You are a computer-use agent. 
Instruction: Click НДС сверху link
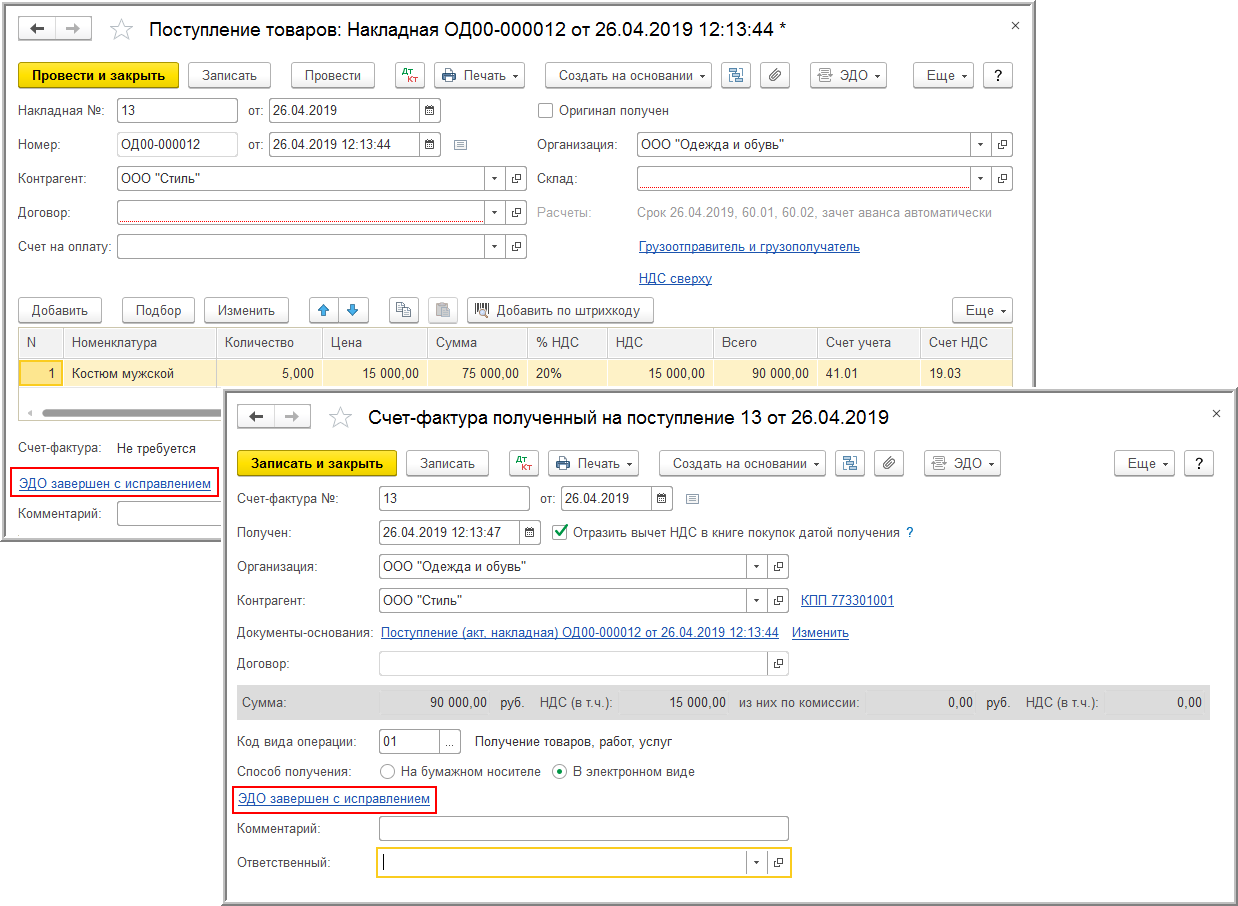tap(675, 279)
